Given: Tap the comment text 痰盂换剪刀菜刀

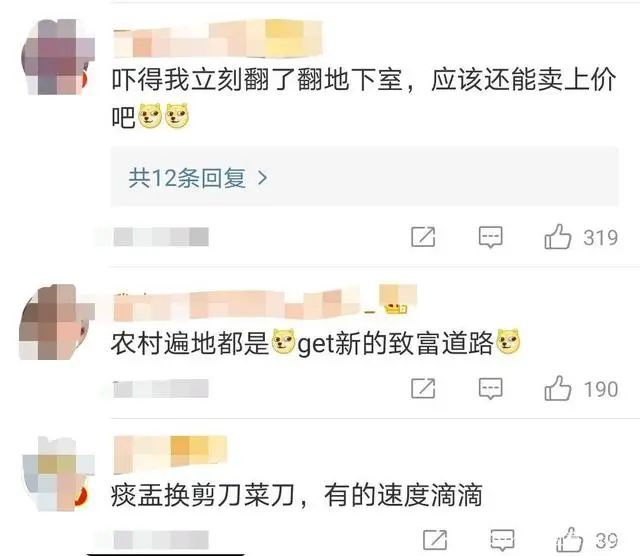Looking at the screenshot, I should click(202, 495).
